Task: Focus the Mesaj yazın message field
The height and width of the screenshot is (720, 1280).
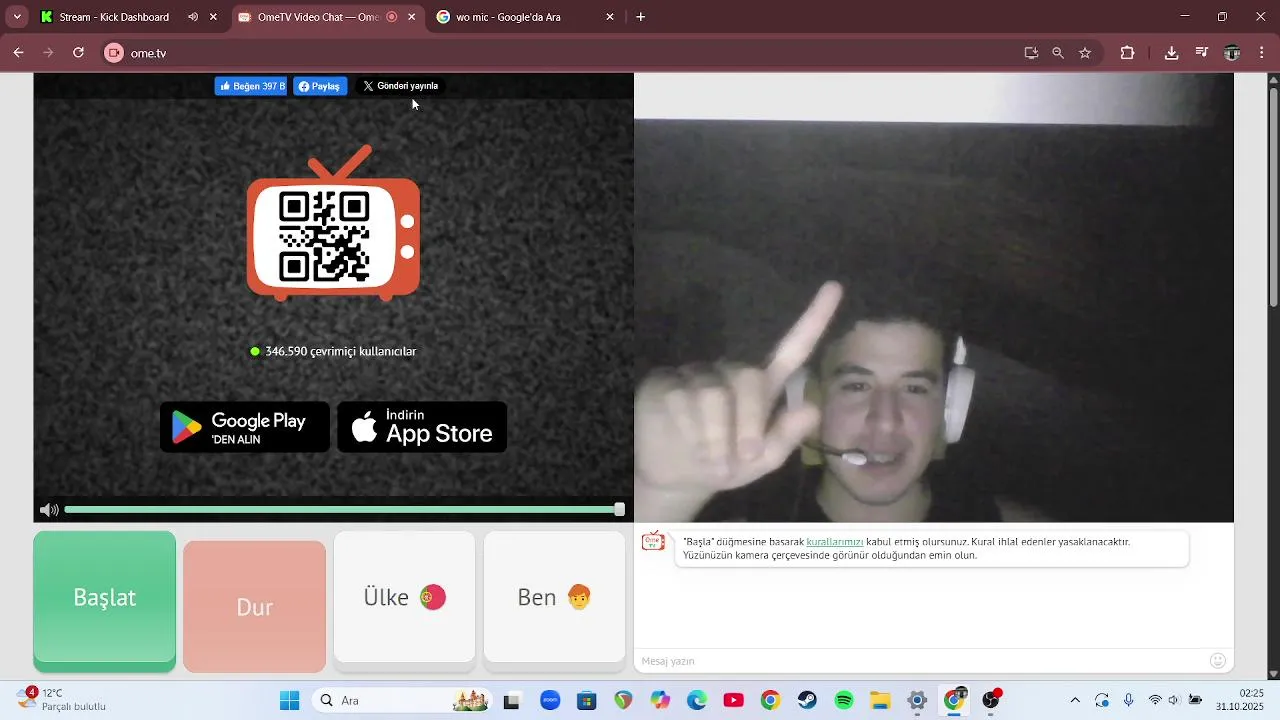Action: 922,661
